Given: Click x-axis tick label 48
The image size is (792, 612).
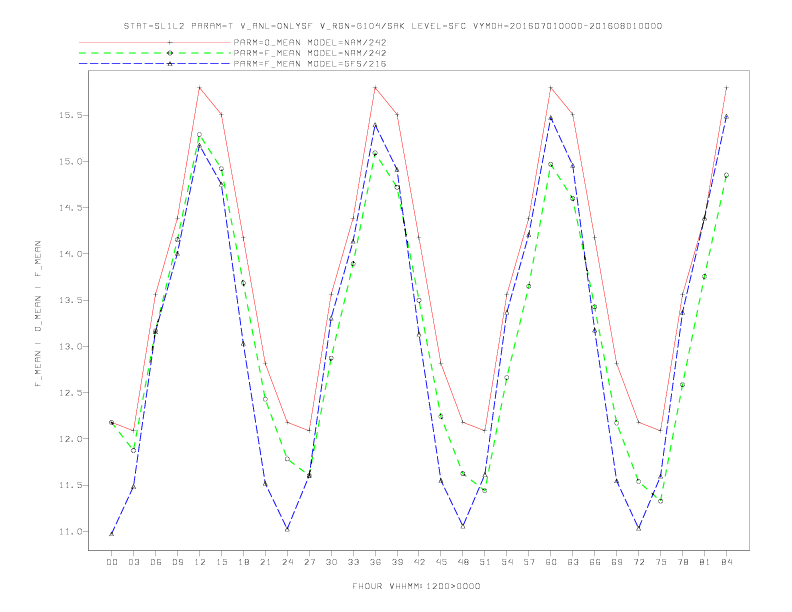Looking at the screenshot, I should click(463, 562).
